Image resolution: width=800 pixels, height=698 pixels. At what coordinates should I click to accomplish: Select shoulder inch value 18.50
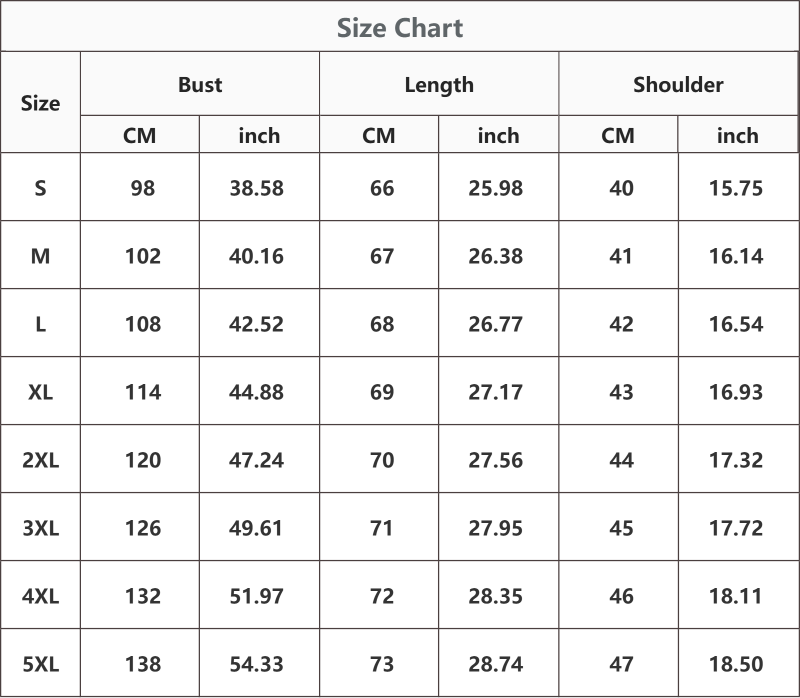[x=736, y=664]
